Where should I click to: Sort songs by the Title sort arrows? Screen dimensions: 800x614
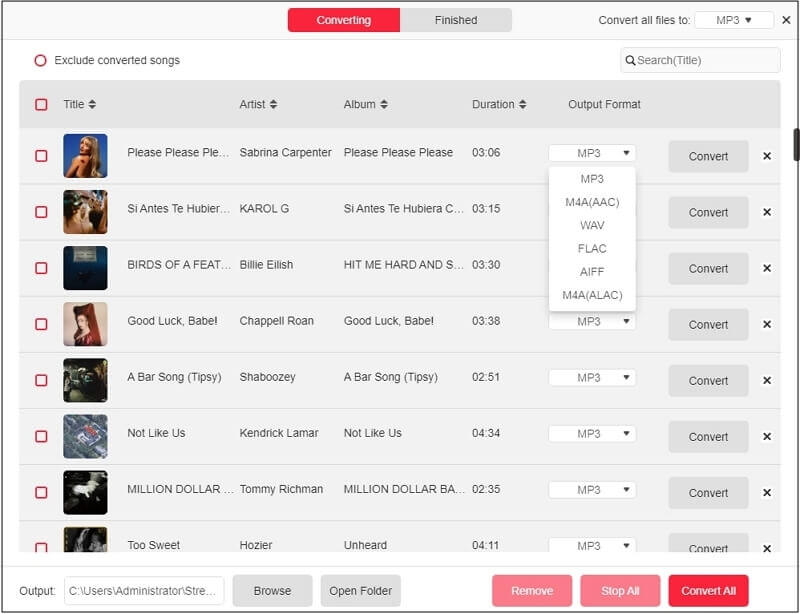92,104
